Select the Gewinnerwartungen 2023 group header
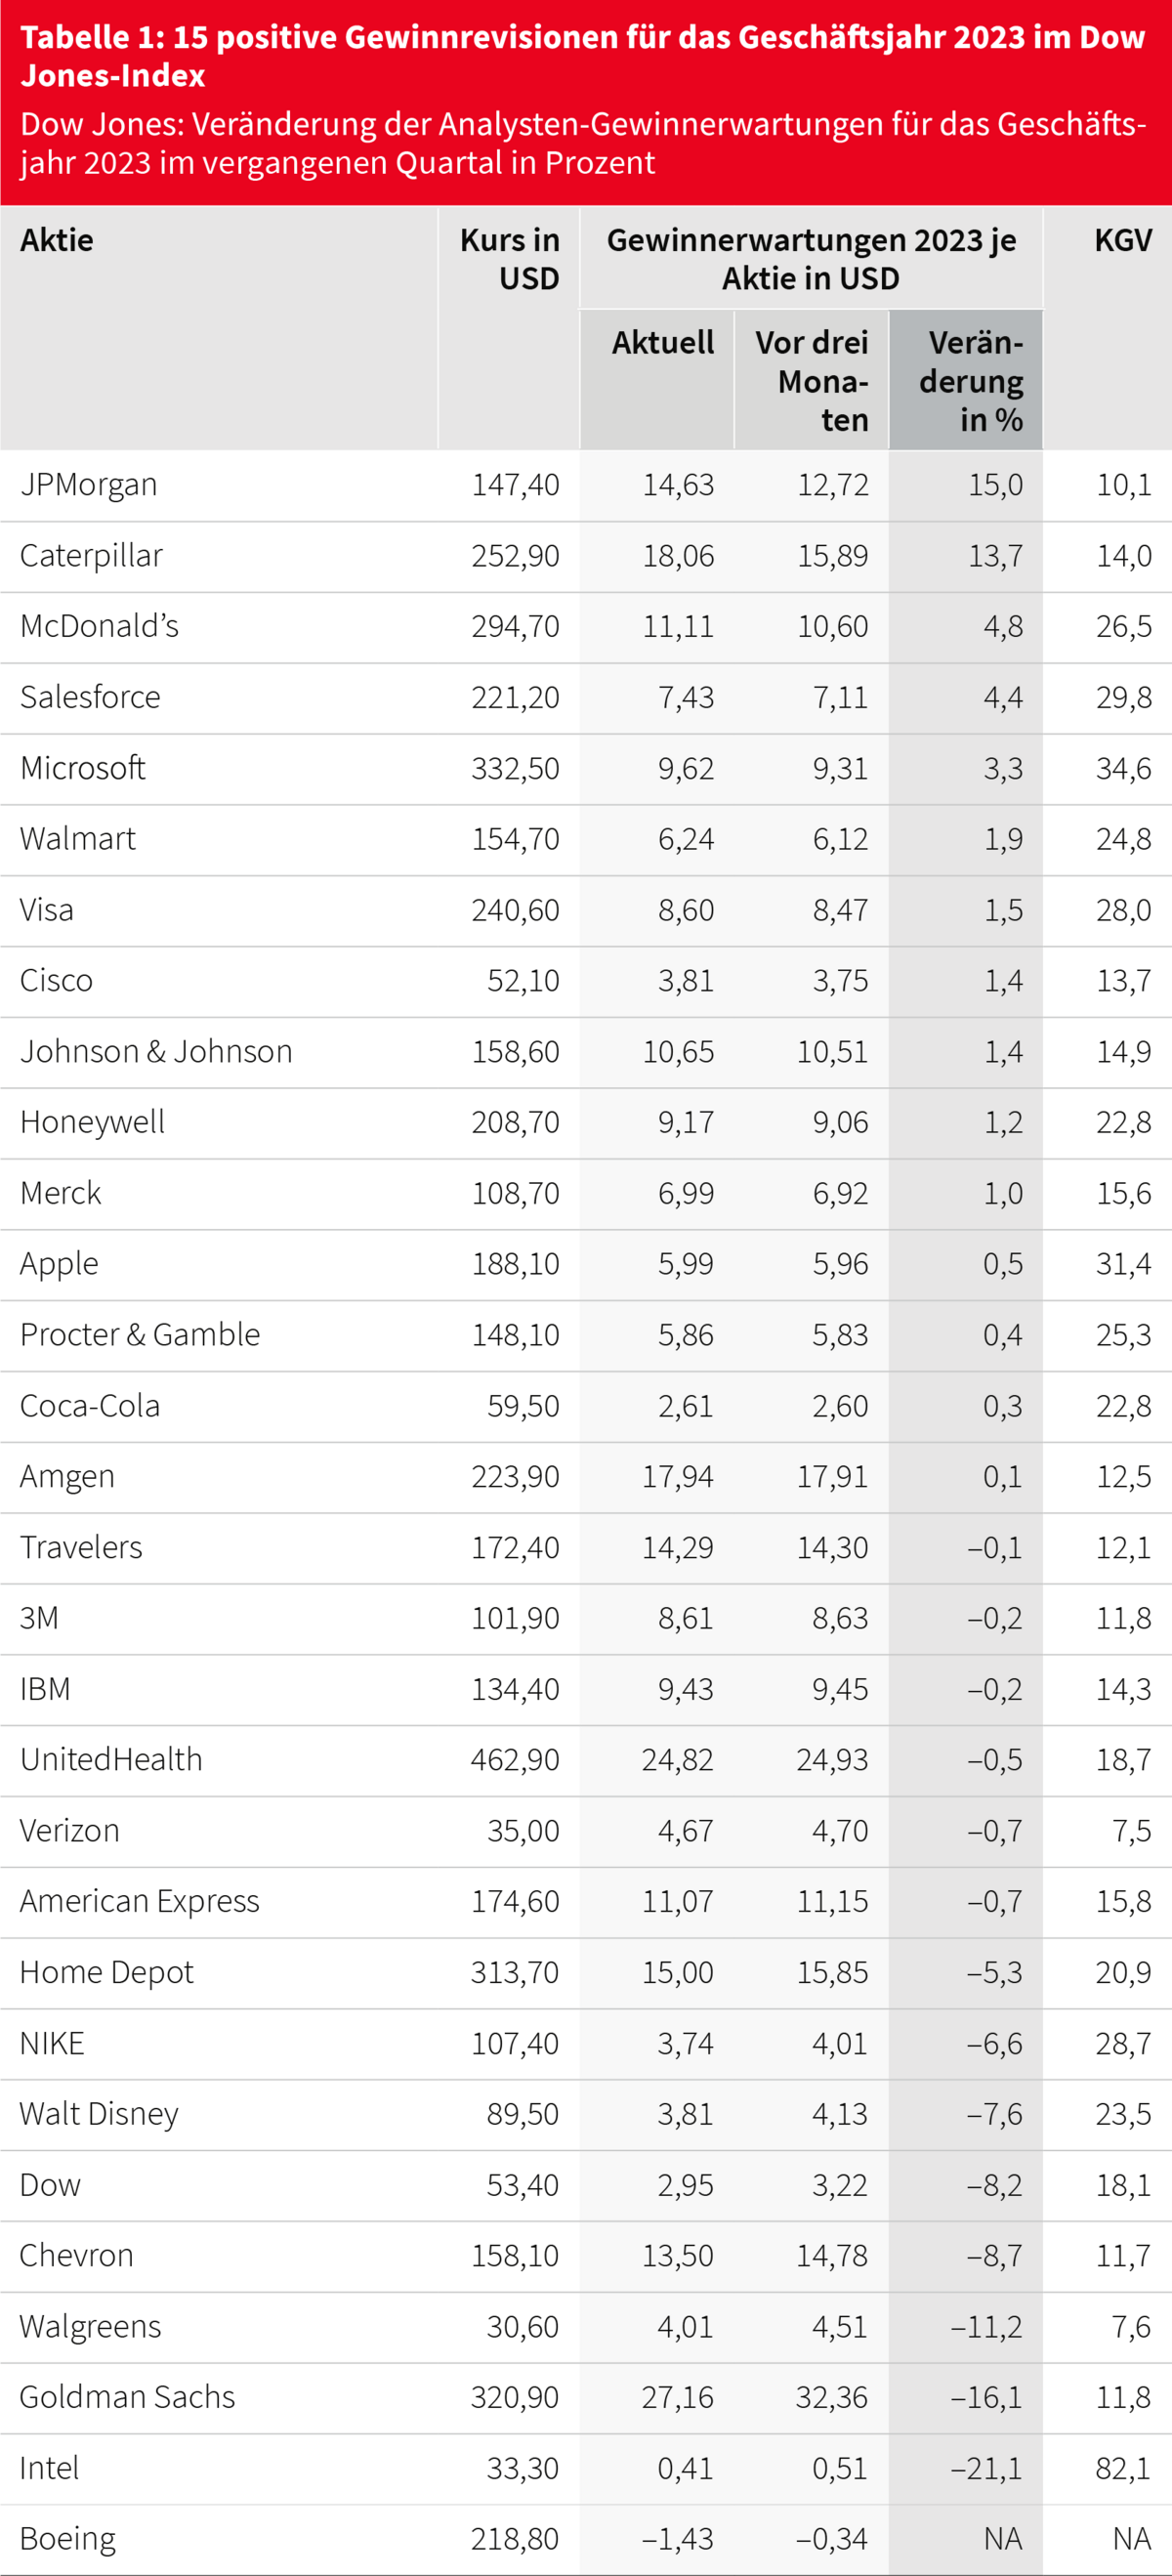1172x2576 pixels. pyautogui.click(x=811, y=259)
